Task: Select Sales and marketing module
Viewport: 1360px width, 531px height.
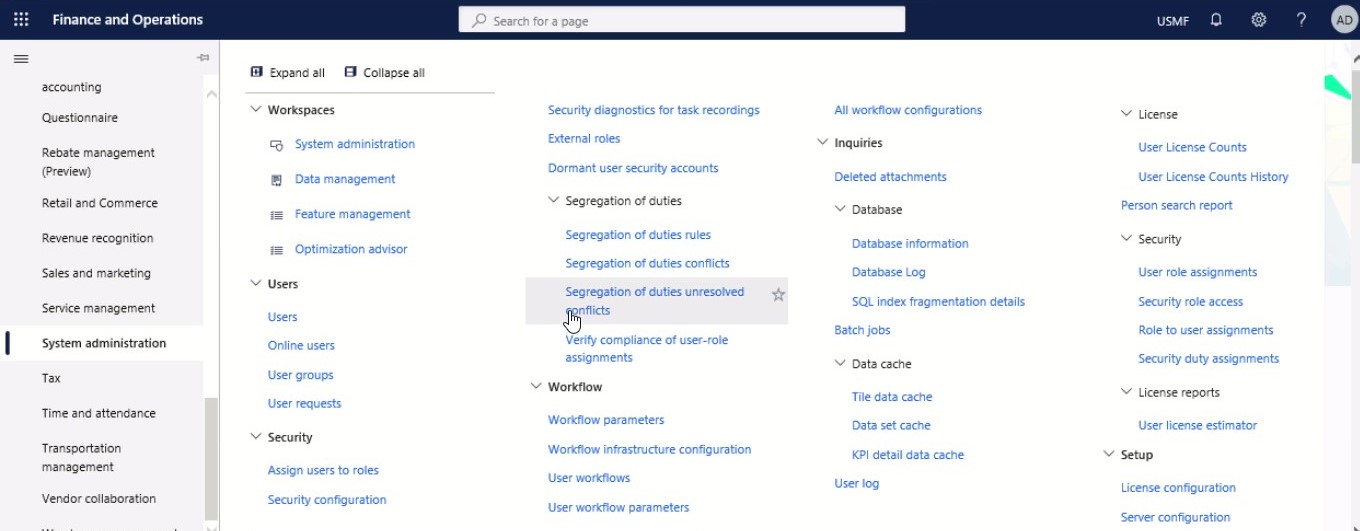Action: pos(96,273)
